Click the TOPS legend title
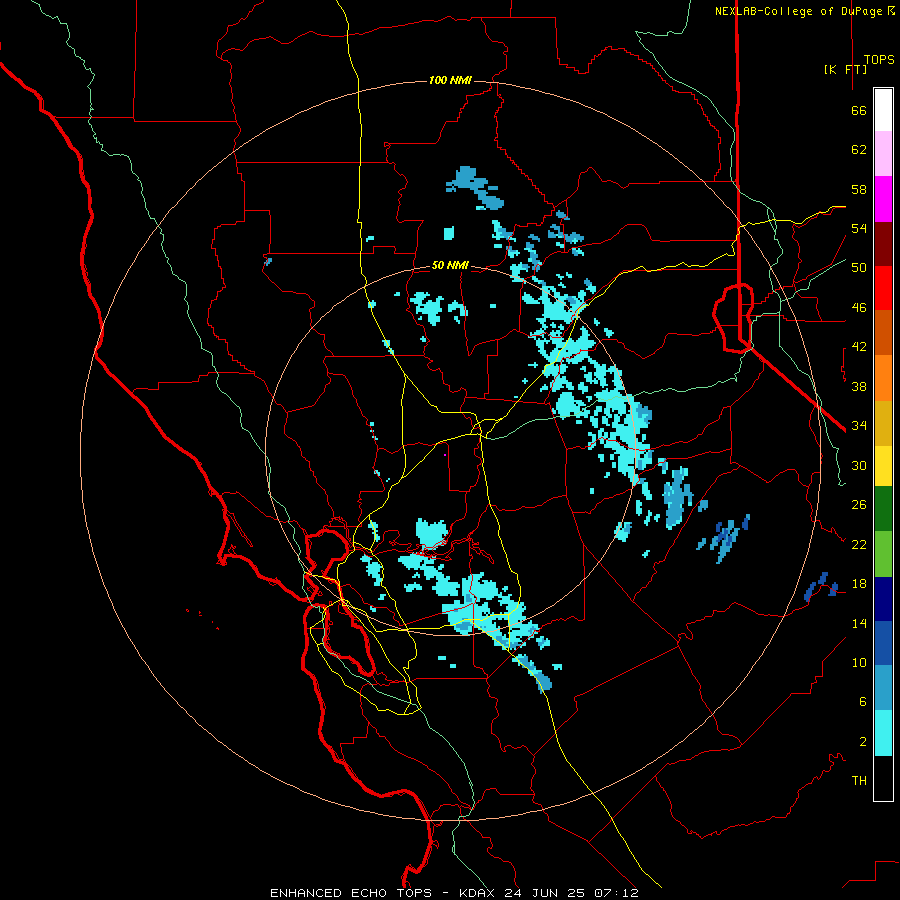The image size is (900, 900). click(x=879, y=59)
